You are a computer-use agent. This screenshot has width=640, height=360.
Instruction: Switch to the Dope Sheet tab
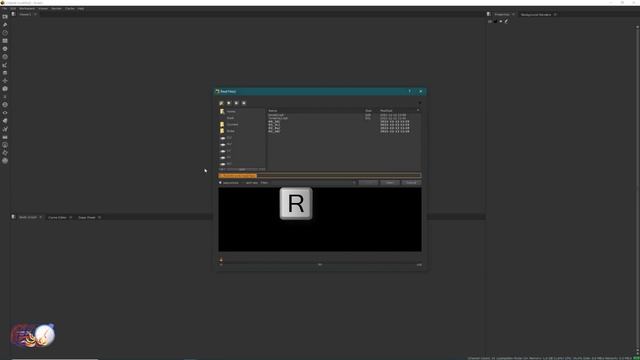(x=87, y=218)
